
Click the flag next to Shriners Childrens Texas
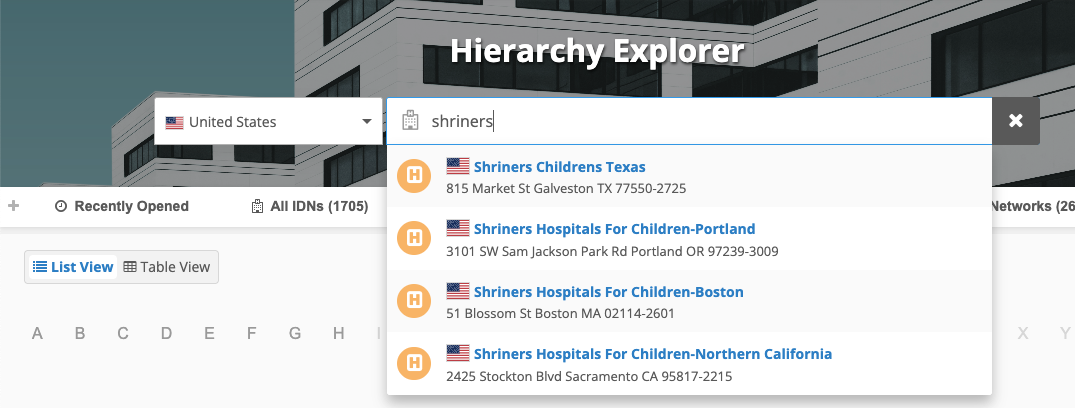(458, 166)
